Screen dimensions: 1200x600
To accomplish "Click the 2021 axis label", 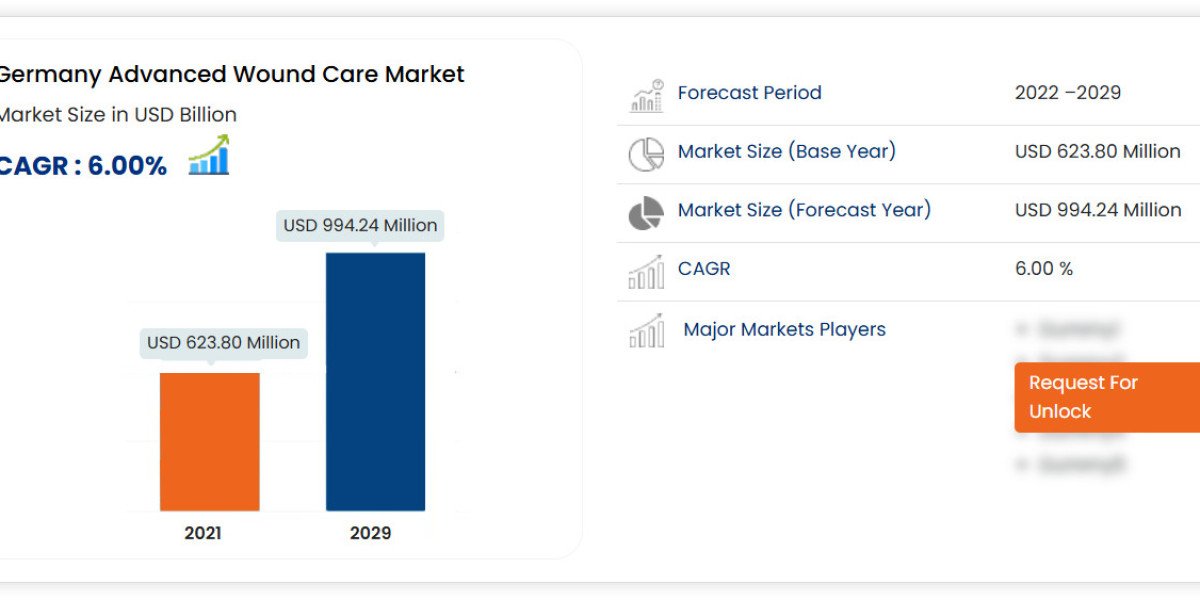I will [203, 533].
